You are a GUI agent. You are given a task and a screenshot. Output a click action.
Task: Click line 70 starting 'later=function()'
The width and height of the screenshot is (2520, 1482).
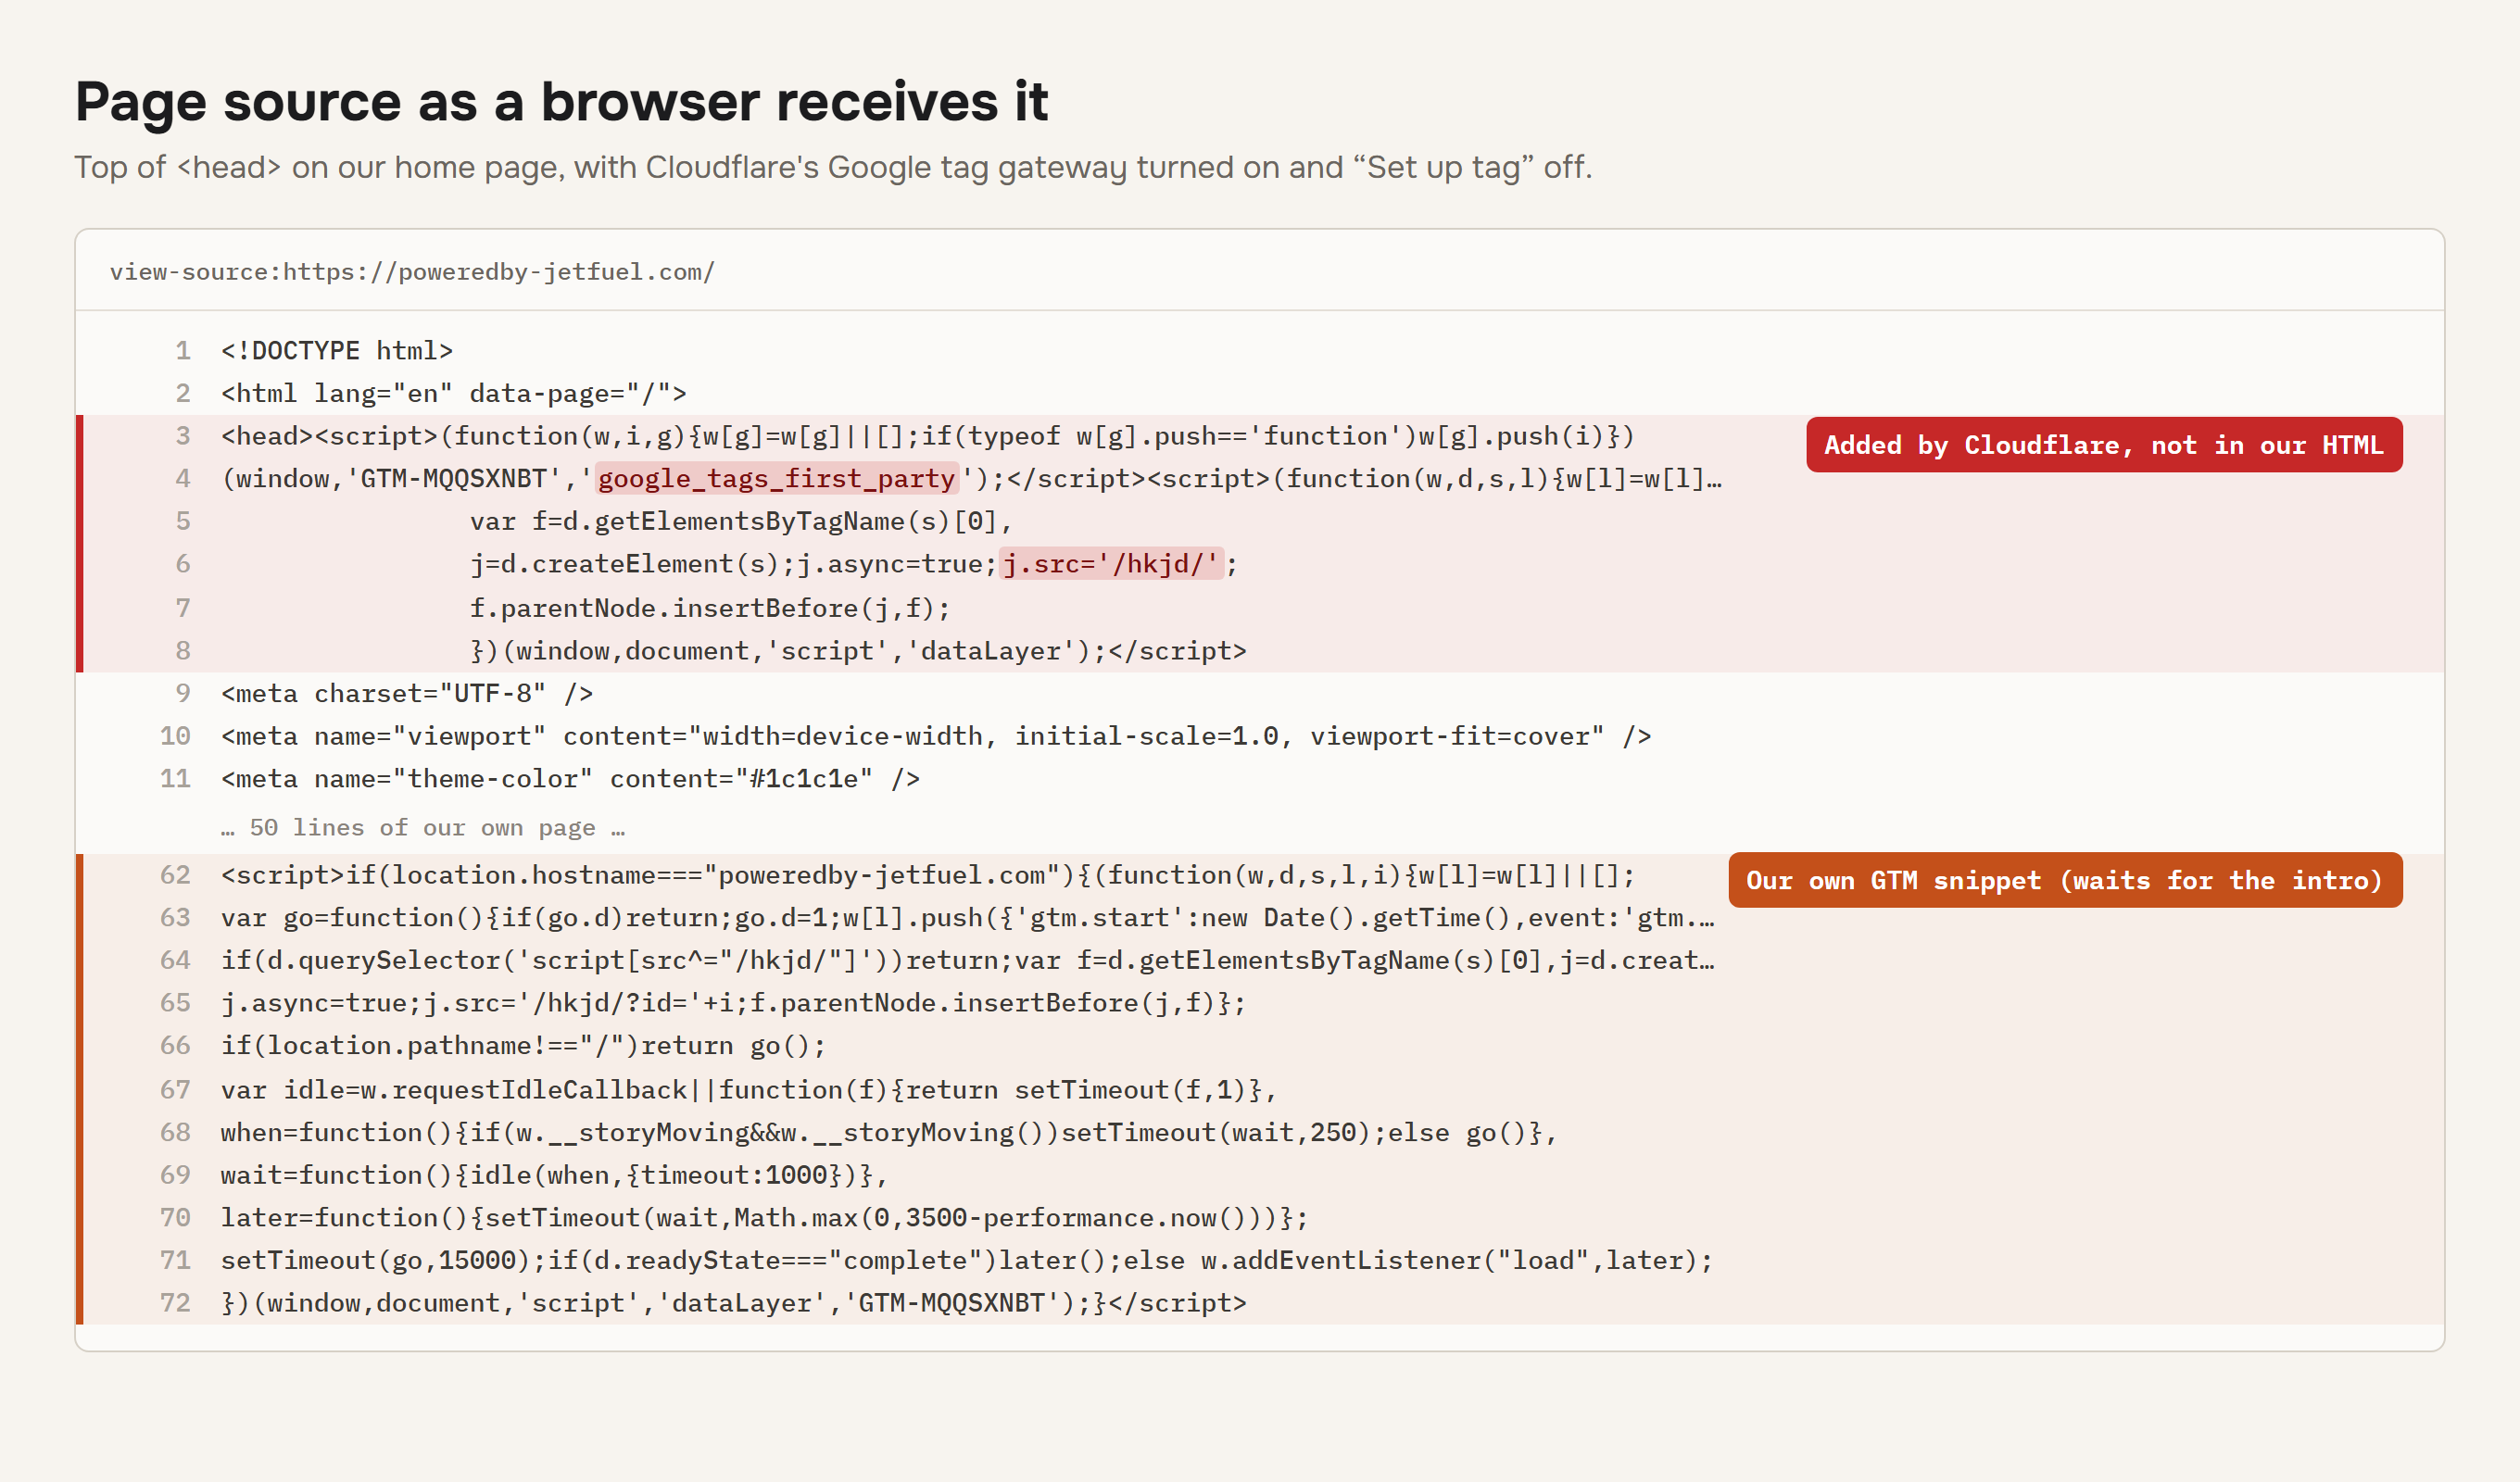click(x=764, y=1218)
